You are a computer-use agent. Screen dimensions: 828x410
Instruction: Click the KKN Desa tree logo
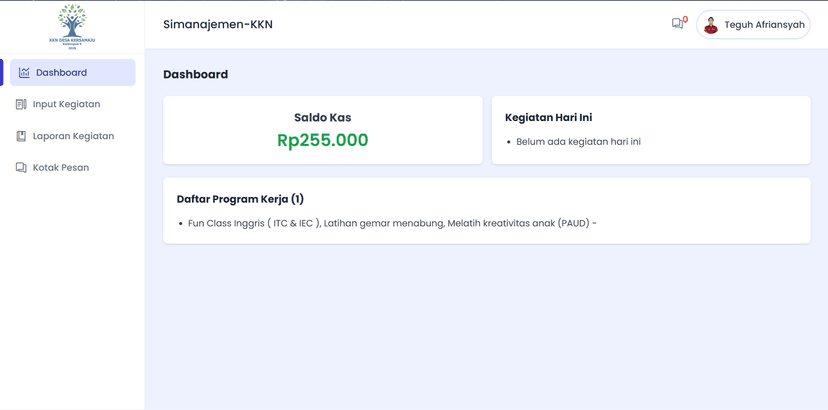pyautogui.click(x=72, y=25)
